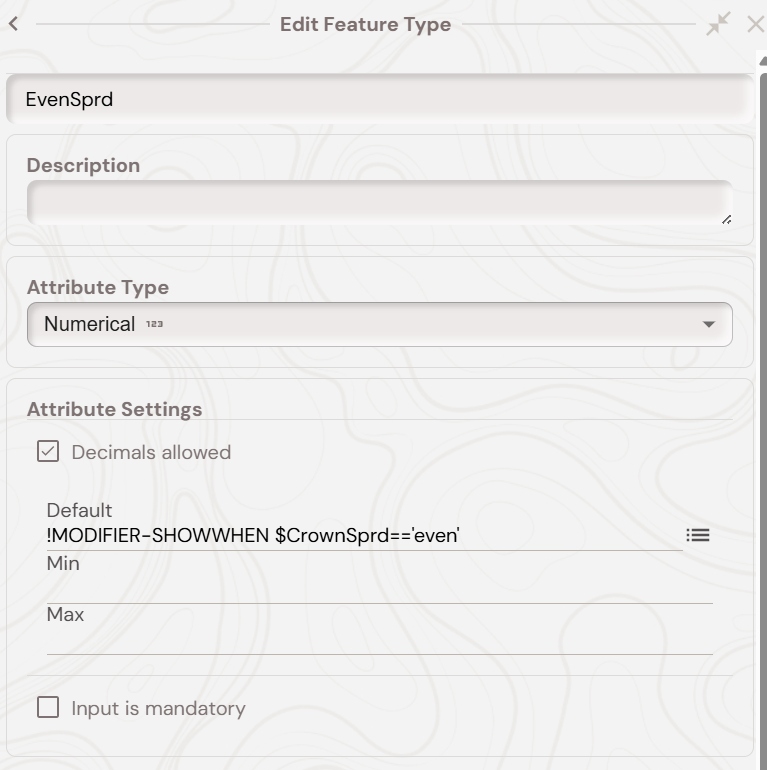
Task: Click the Decimals allowed label text
Action: tap(151, 452)
